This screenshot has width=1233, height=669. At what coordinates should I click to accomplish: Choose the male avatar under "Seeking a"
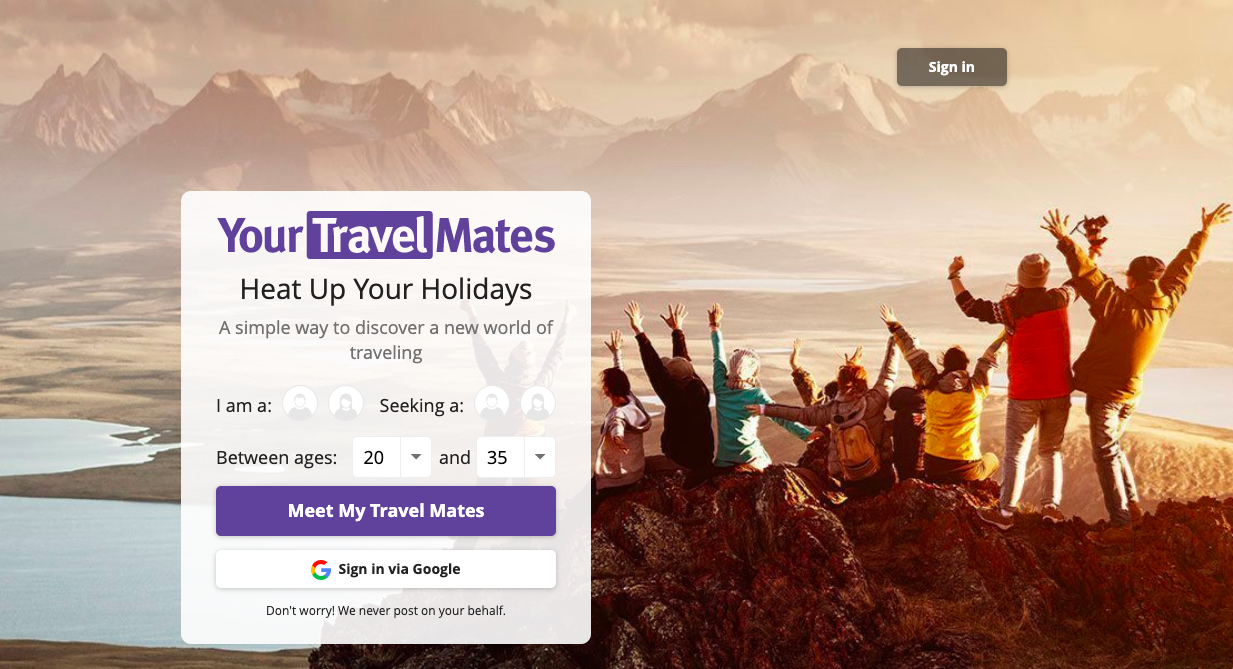coord(492,404)
